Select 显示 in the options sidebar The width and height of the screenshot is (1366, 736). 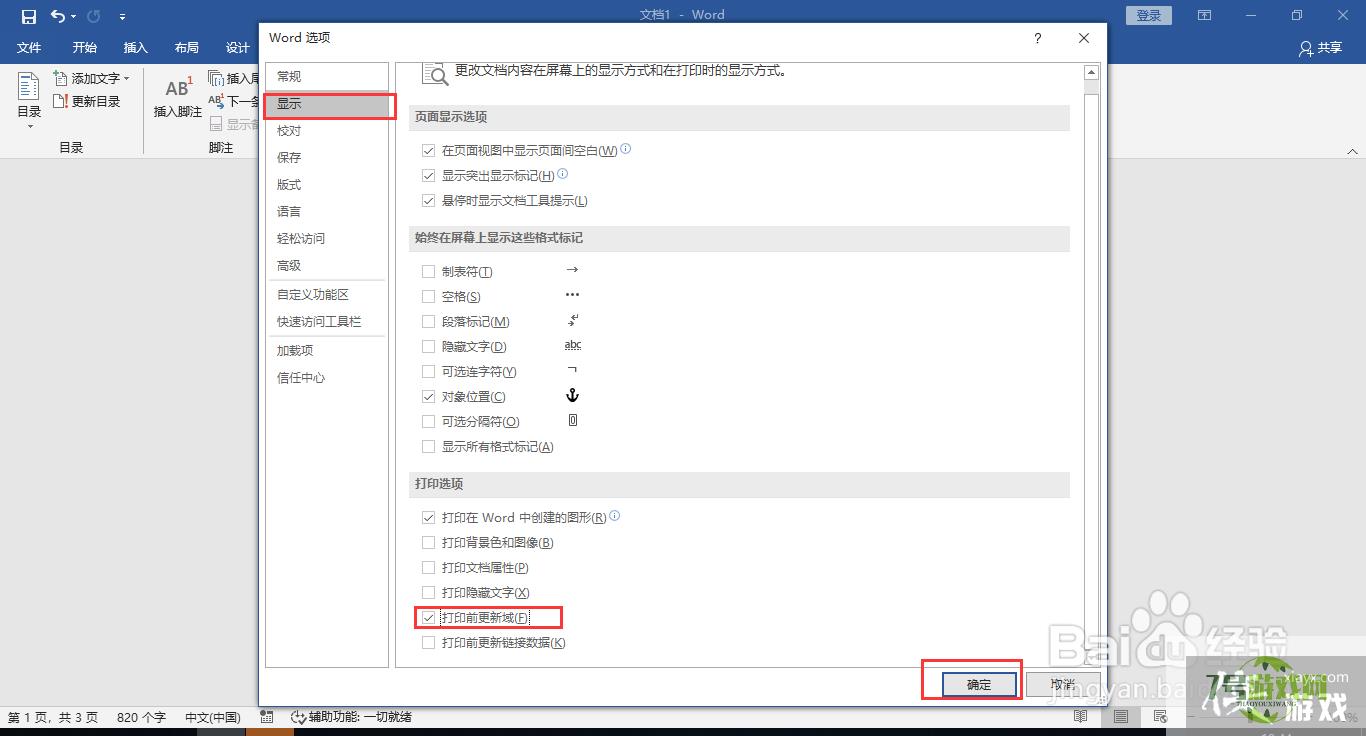(326, 104)
